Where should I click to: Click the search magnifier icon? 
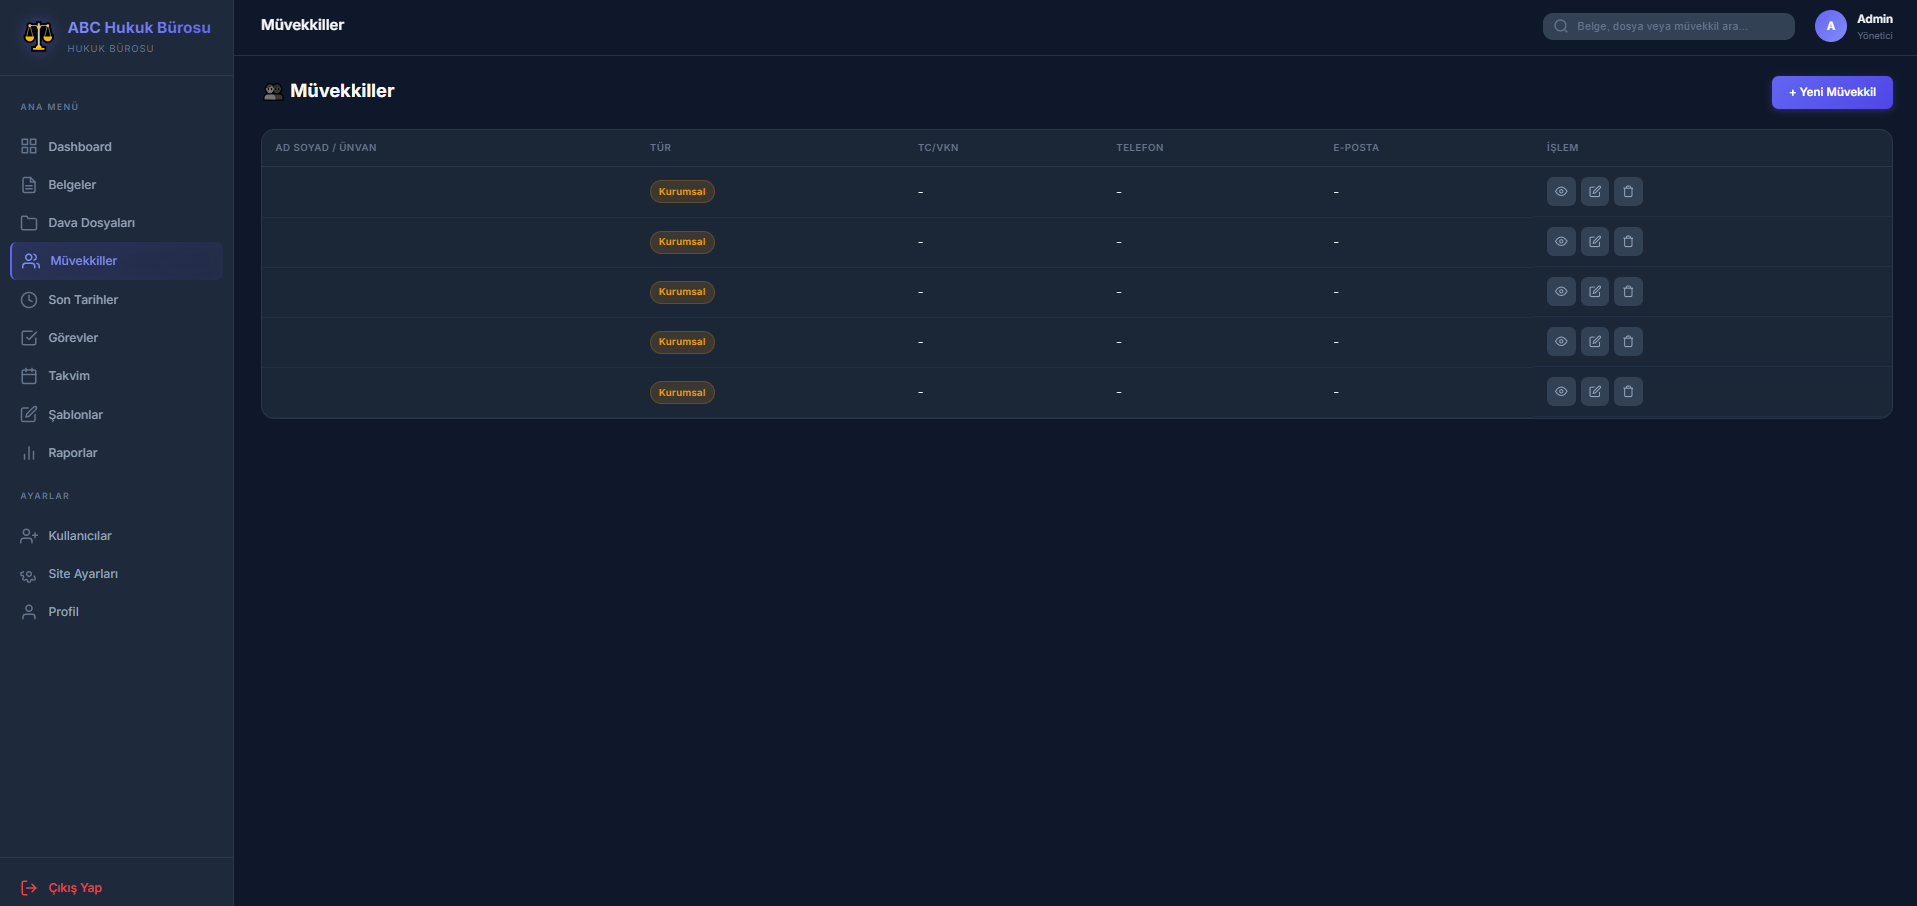(x=1561, y=26)
